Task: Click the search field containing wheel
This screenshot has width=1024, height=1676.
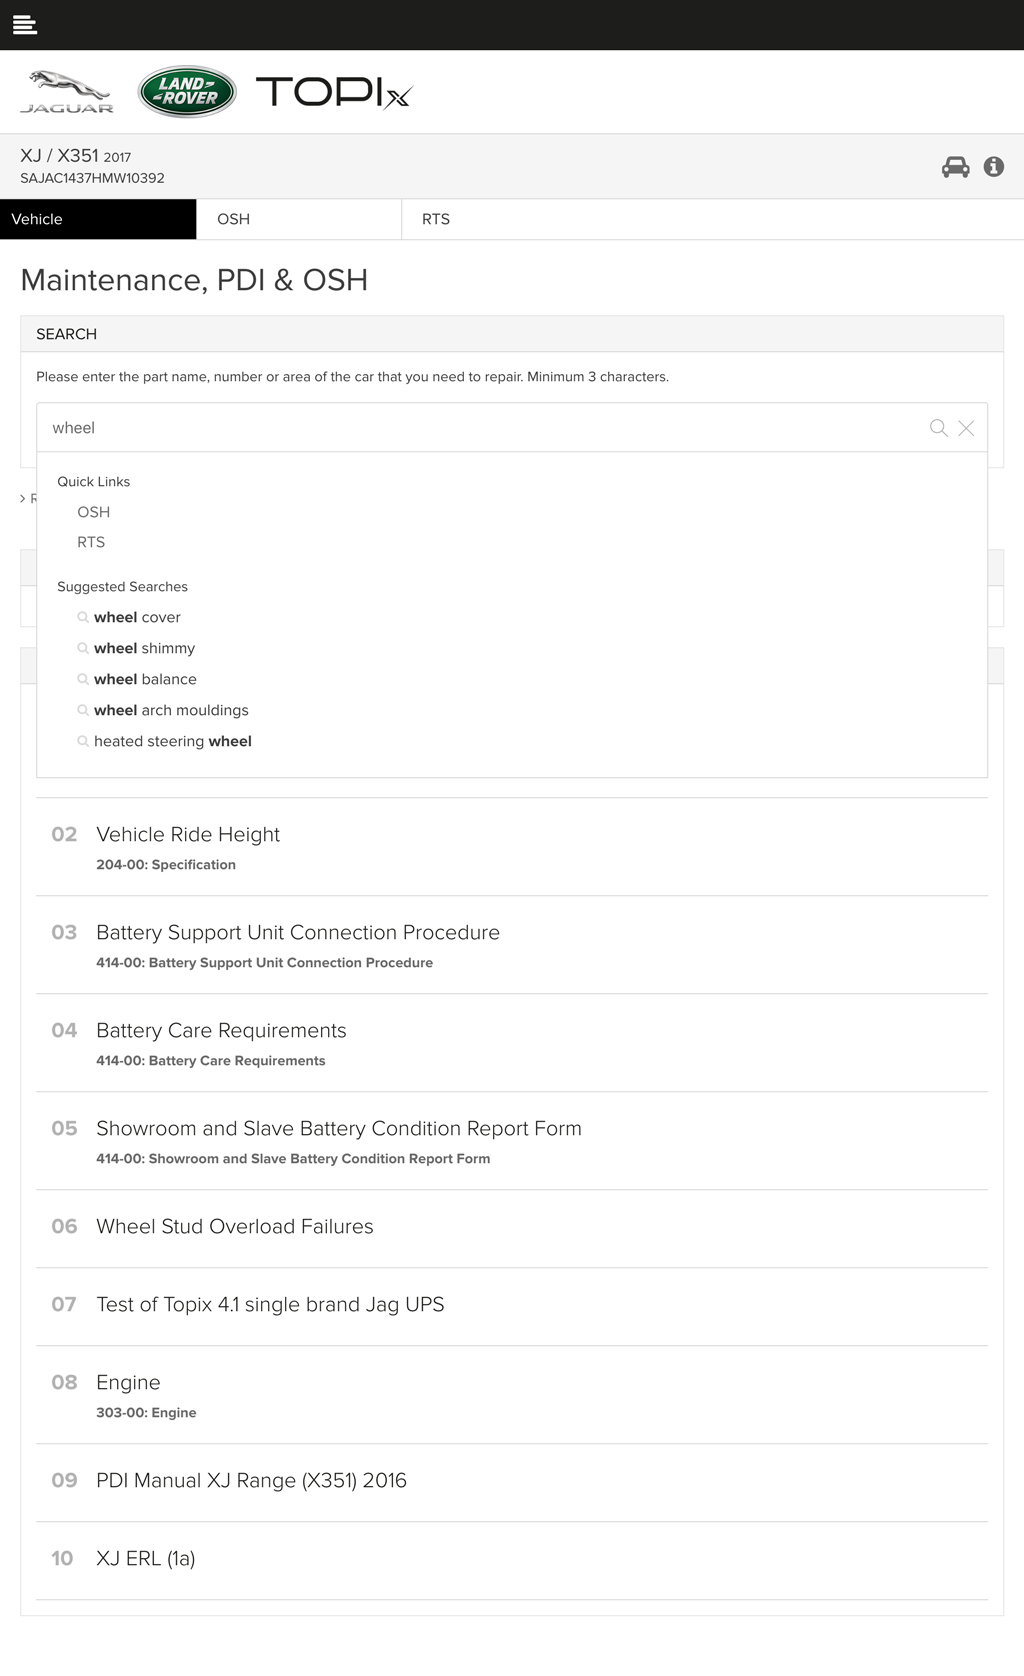Action: pos(512,428)
